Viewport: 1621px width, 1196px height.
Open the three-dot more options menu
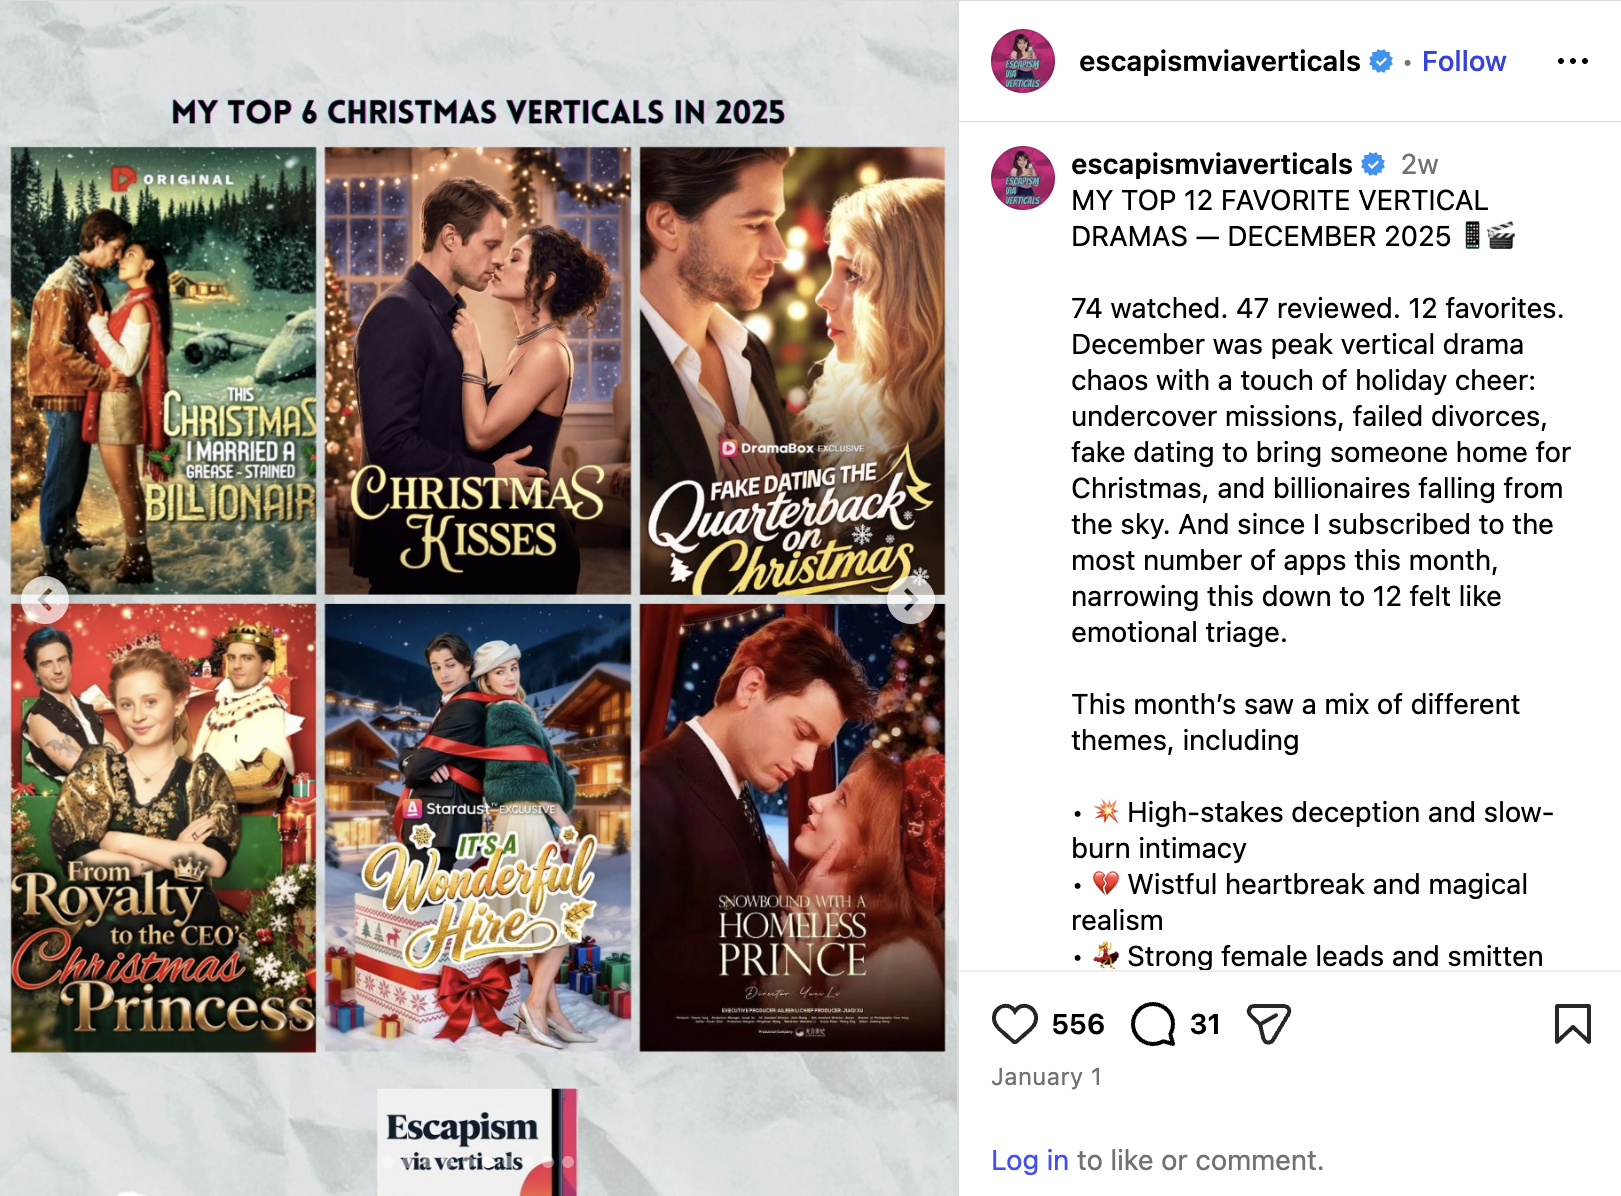pyautogui.click(x=1573, y=61)
